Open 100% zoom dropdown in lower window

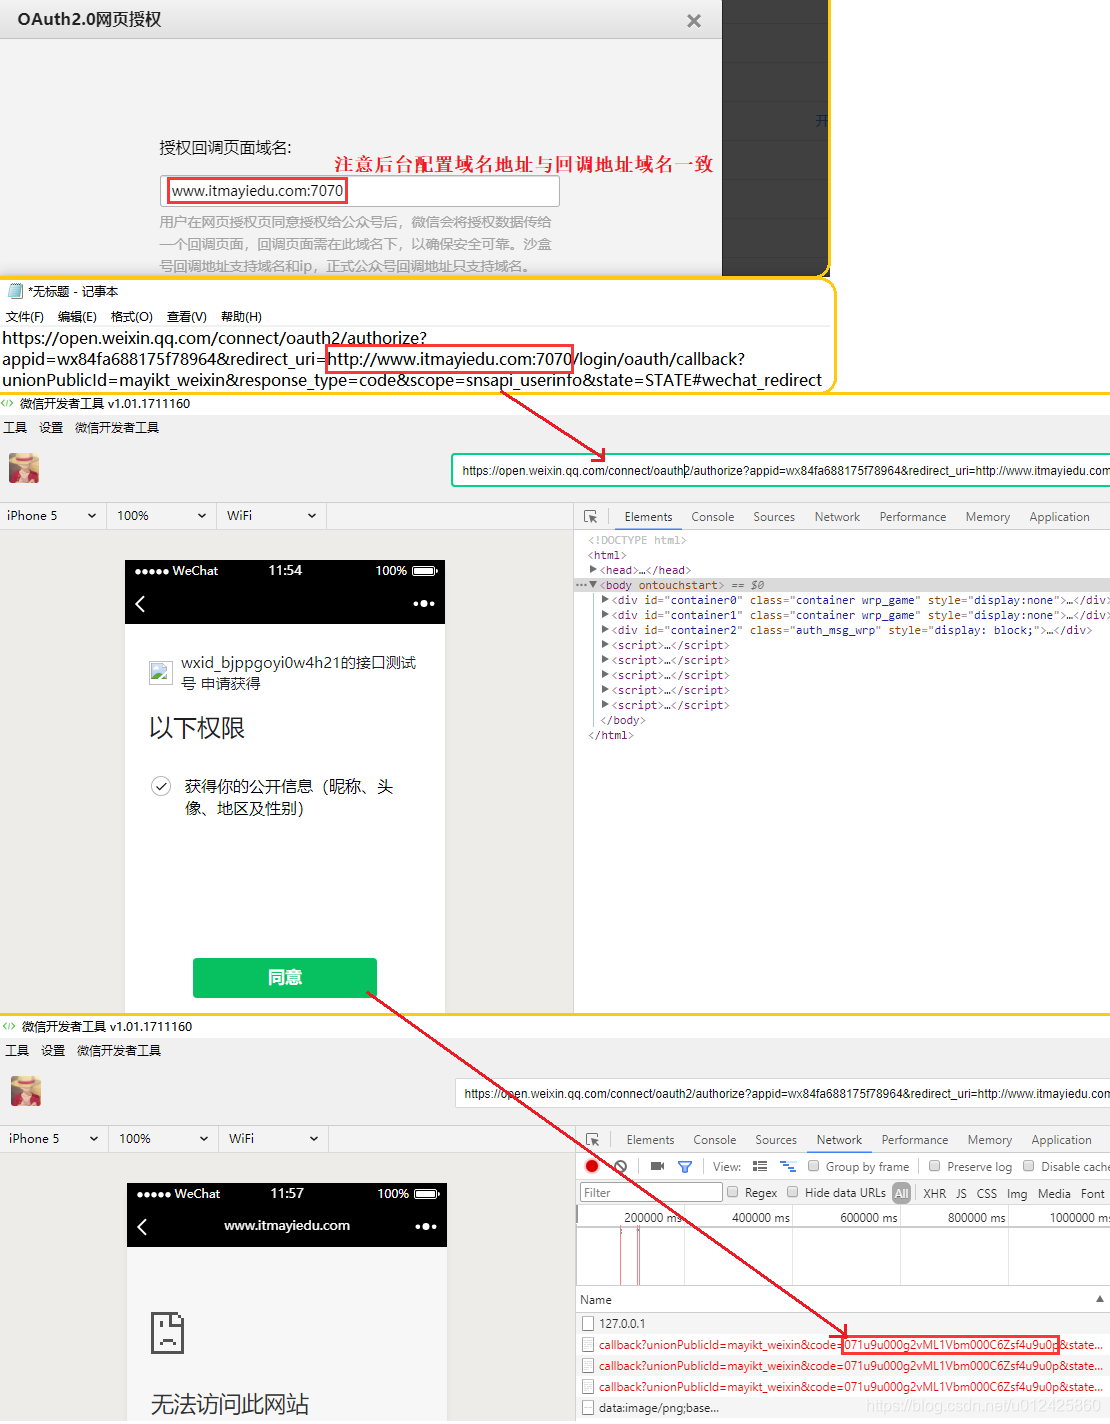pyautogui.click(x=163, y=1139)
